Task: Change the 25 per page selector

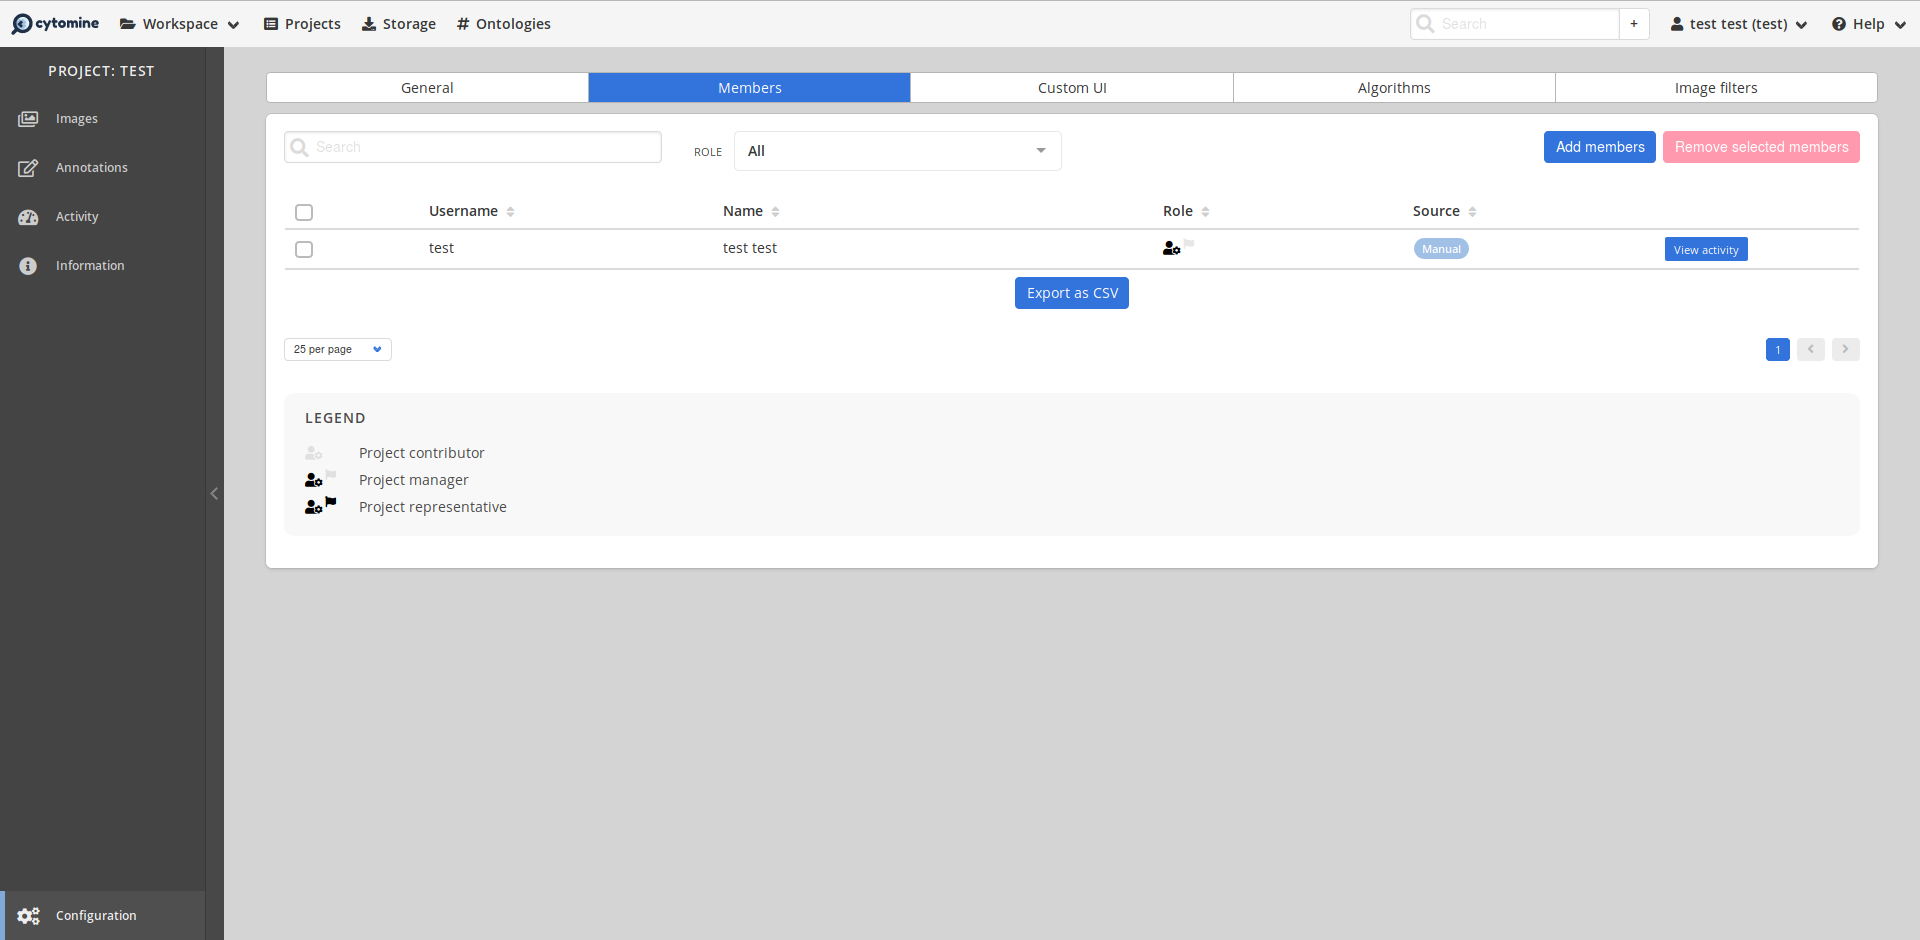Action: click(337, 349)
